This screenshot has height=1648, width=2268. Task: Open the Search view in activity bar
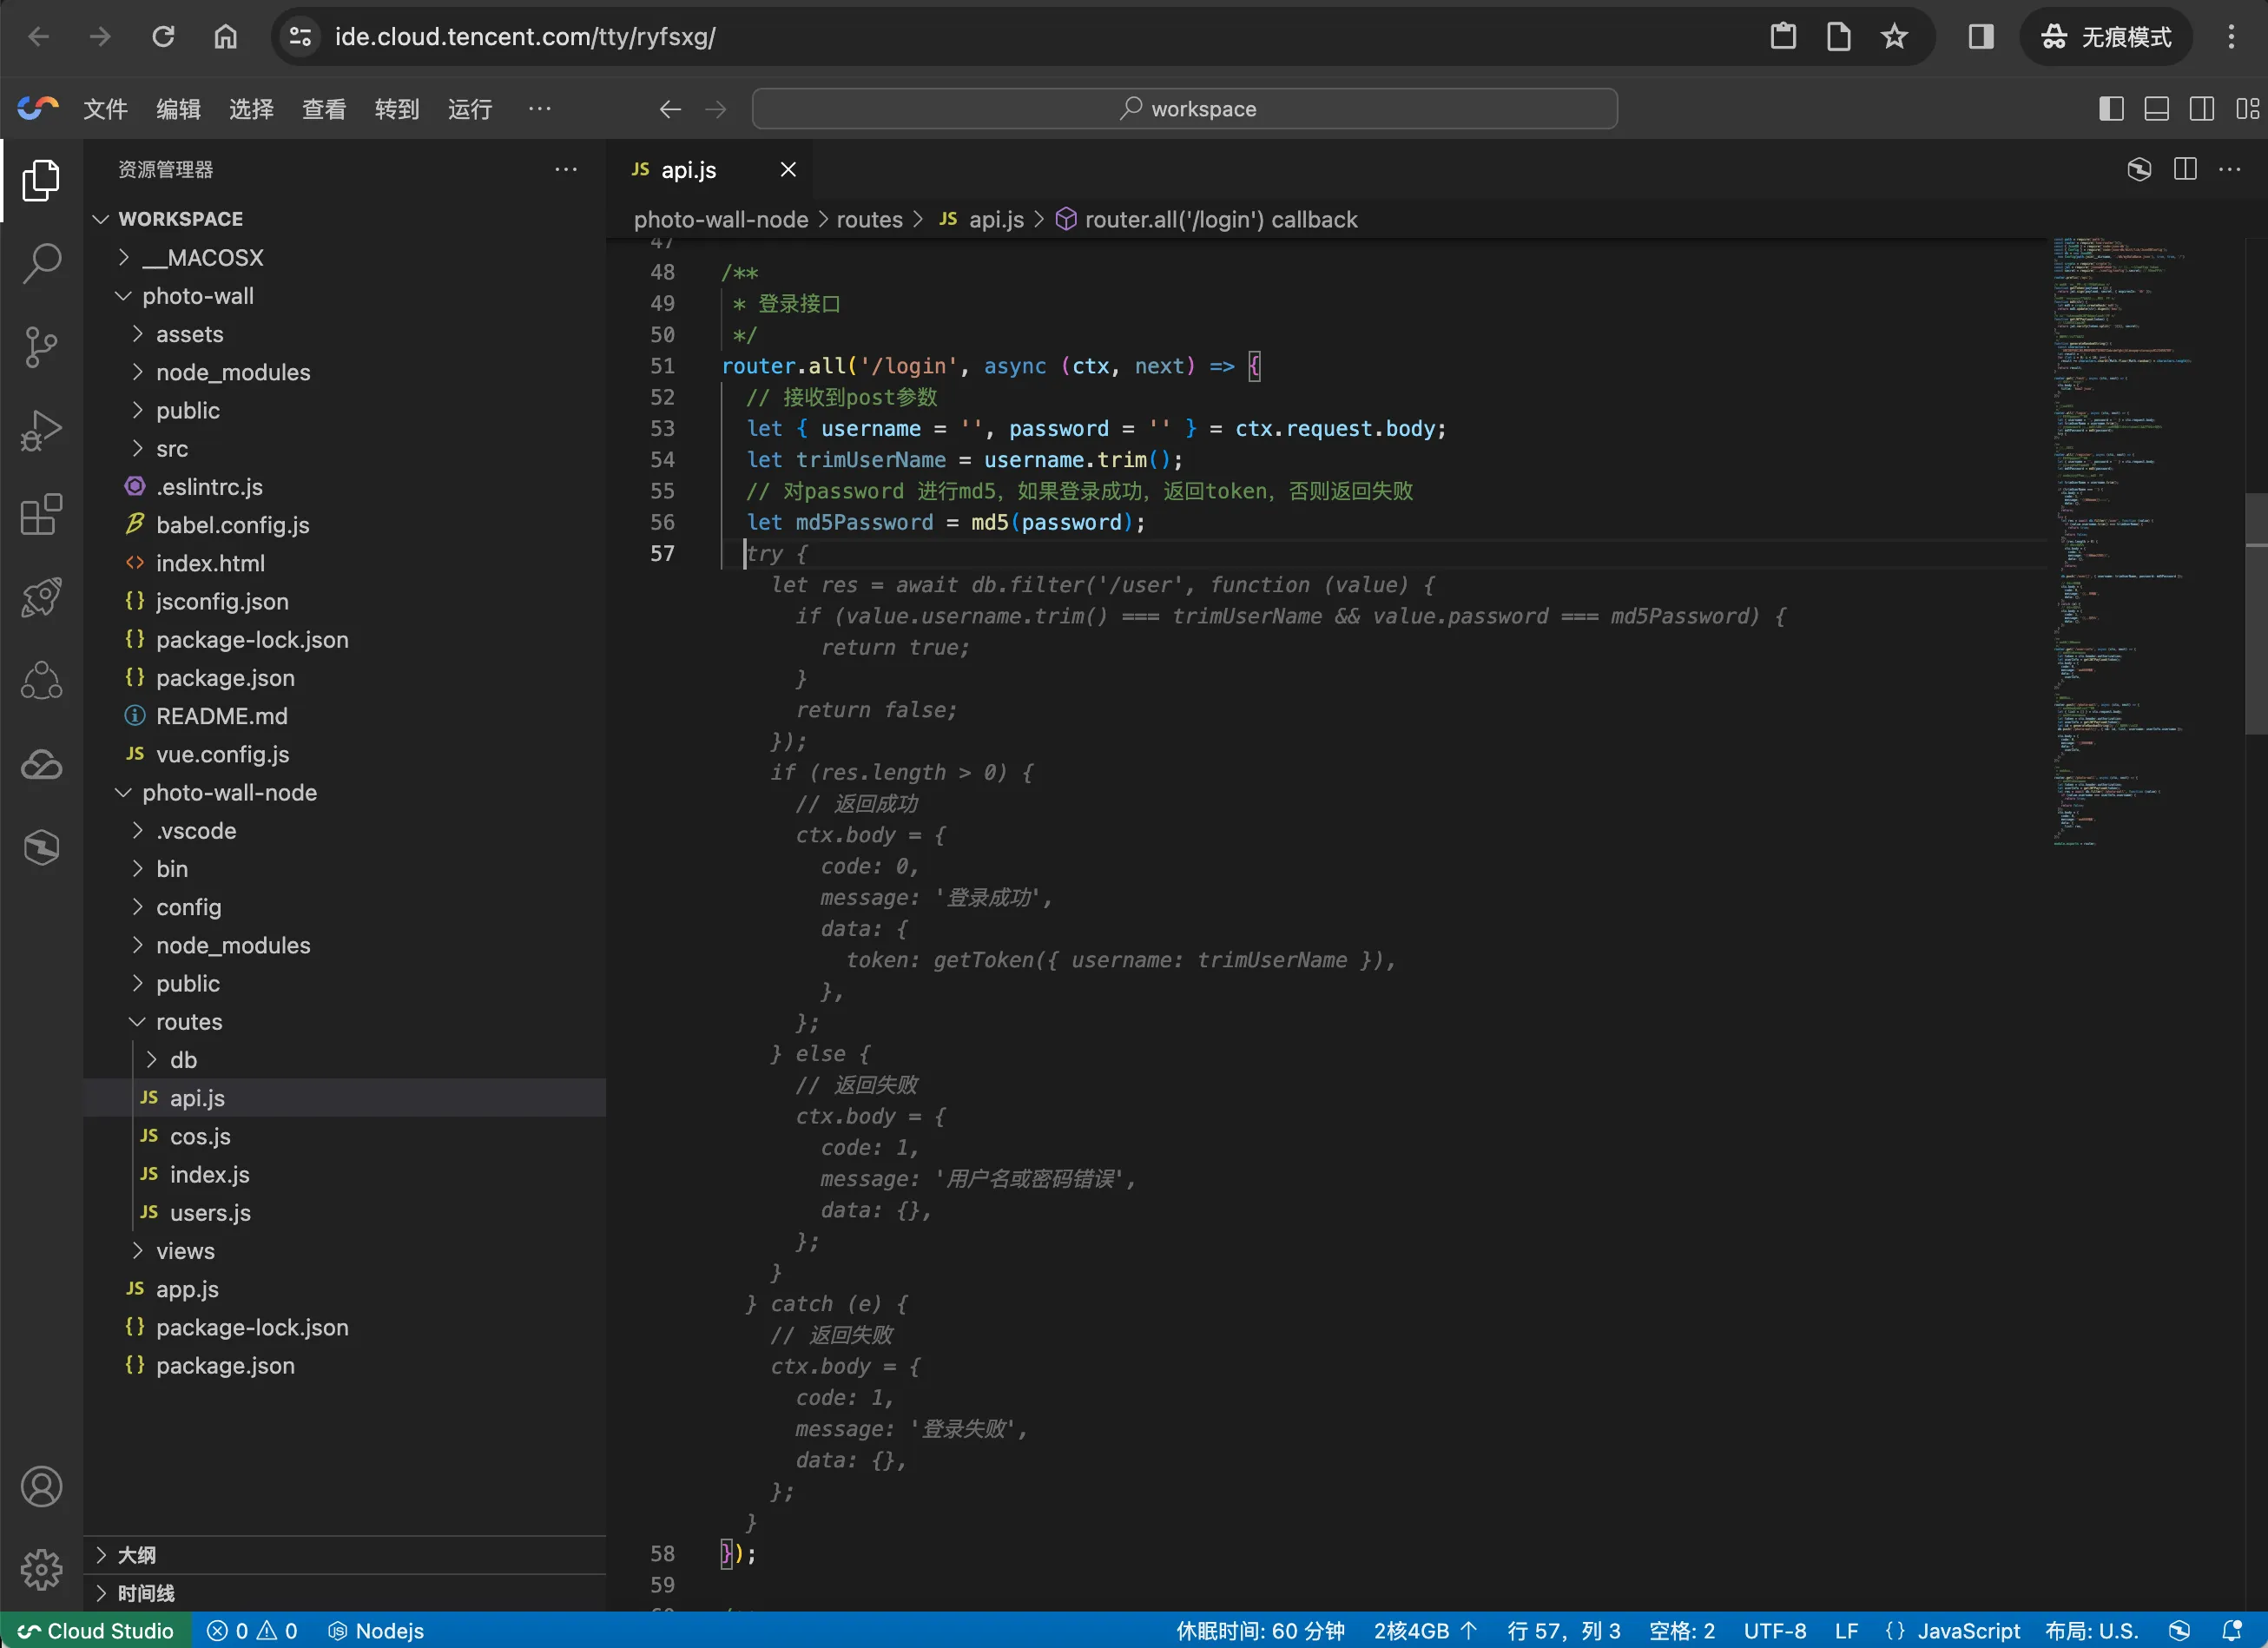41,264
